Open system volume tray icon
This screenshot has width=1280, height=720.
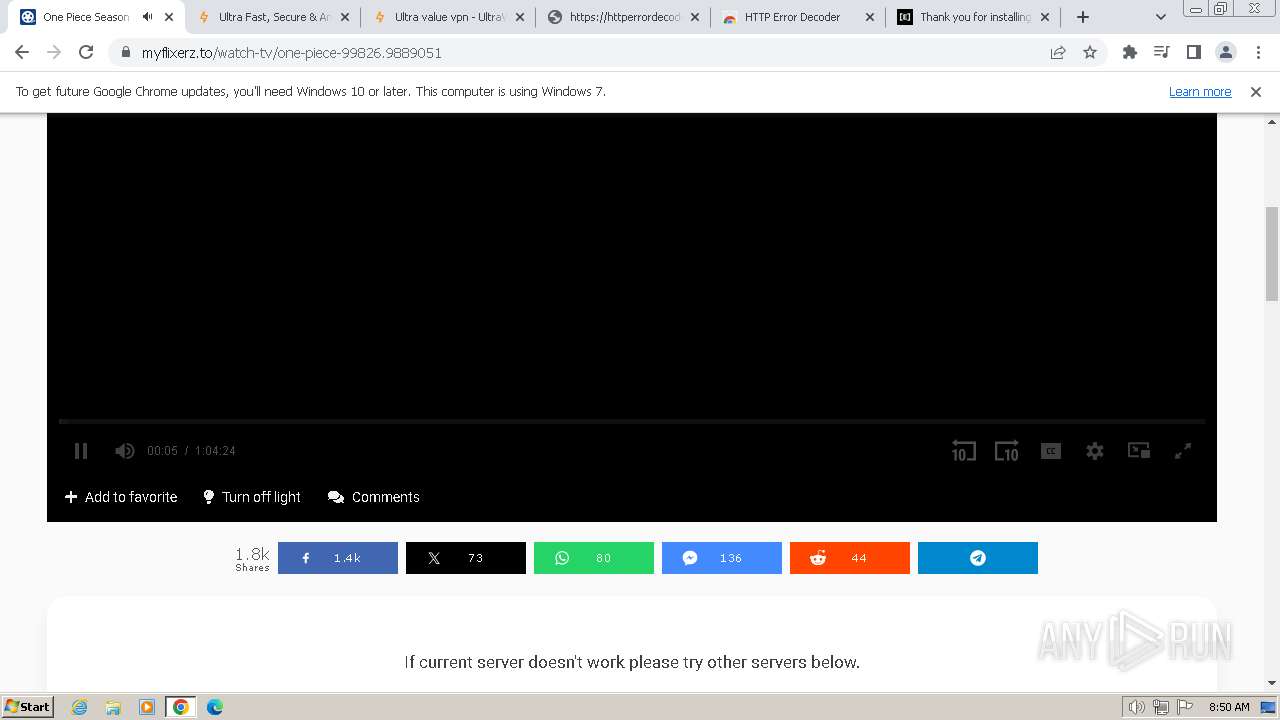click(x=1137, y=707)
